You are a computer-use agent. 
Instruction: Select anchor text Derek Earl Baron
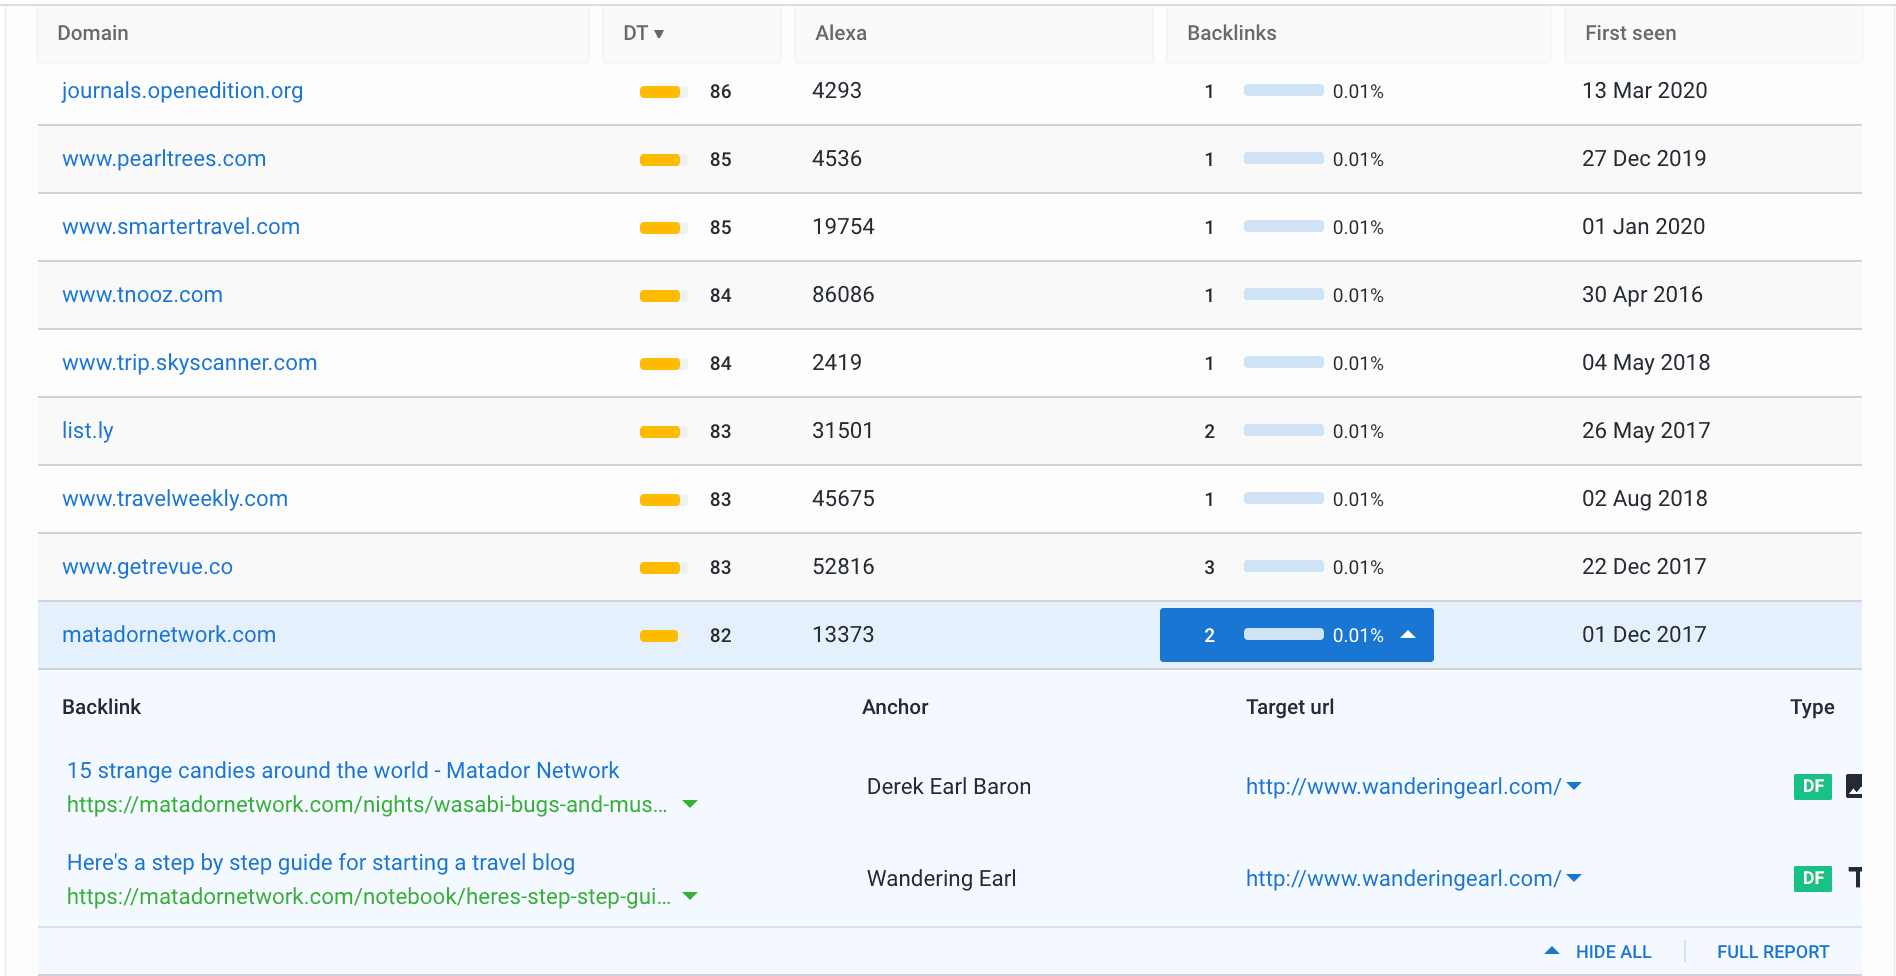click(949, 787)
